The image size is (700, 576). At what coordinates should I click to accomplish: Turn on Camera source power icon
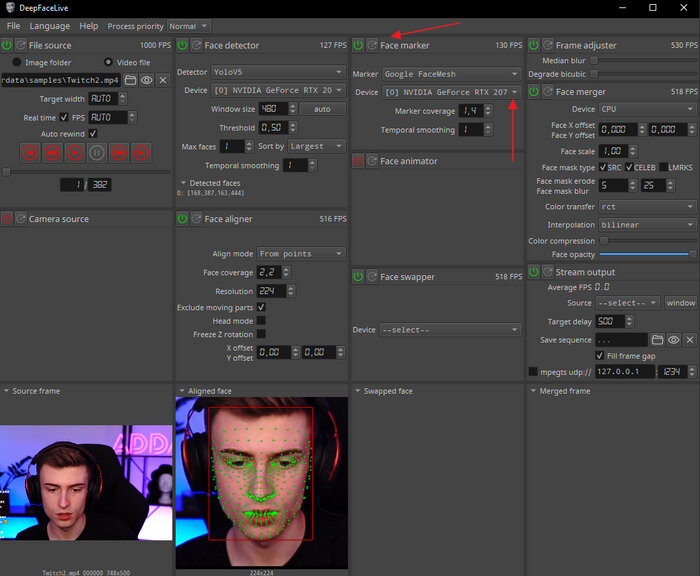(x=7, y=219)
